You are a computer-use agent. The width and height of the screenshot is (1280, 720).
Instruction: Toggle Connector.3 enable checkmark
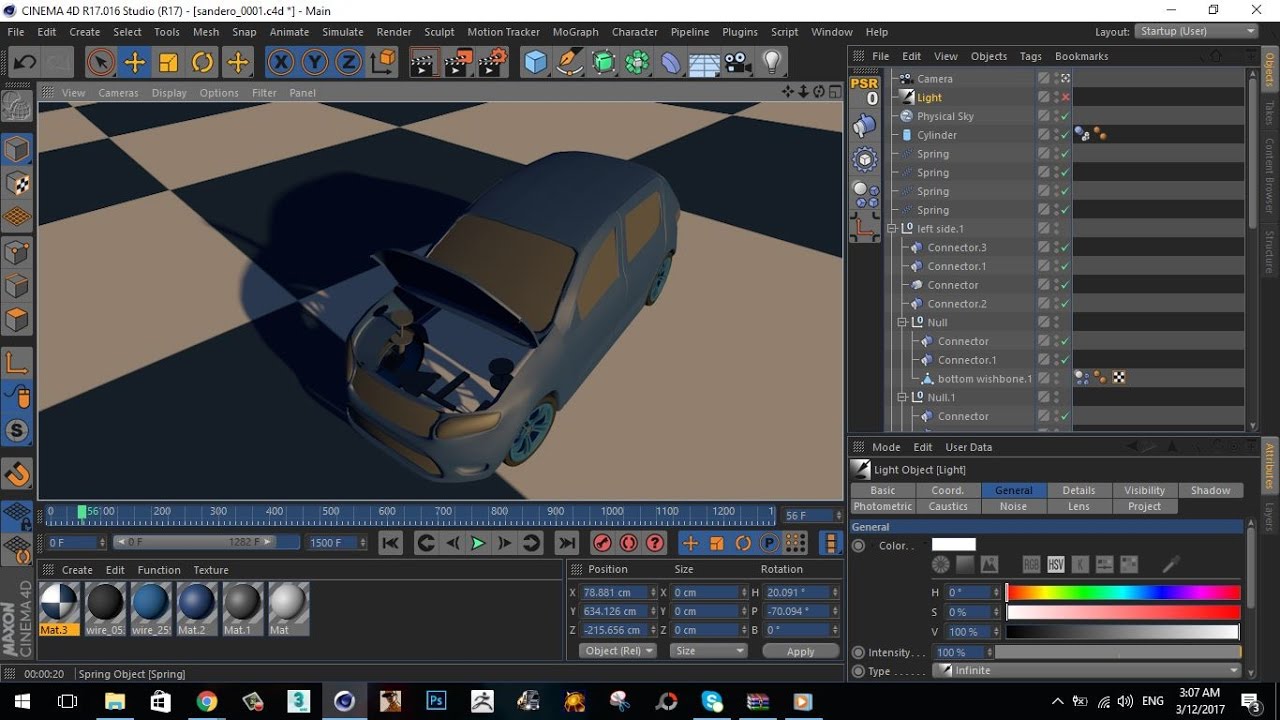click(x=1065, y=248)
